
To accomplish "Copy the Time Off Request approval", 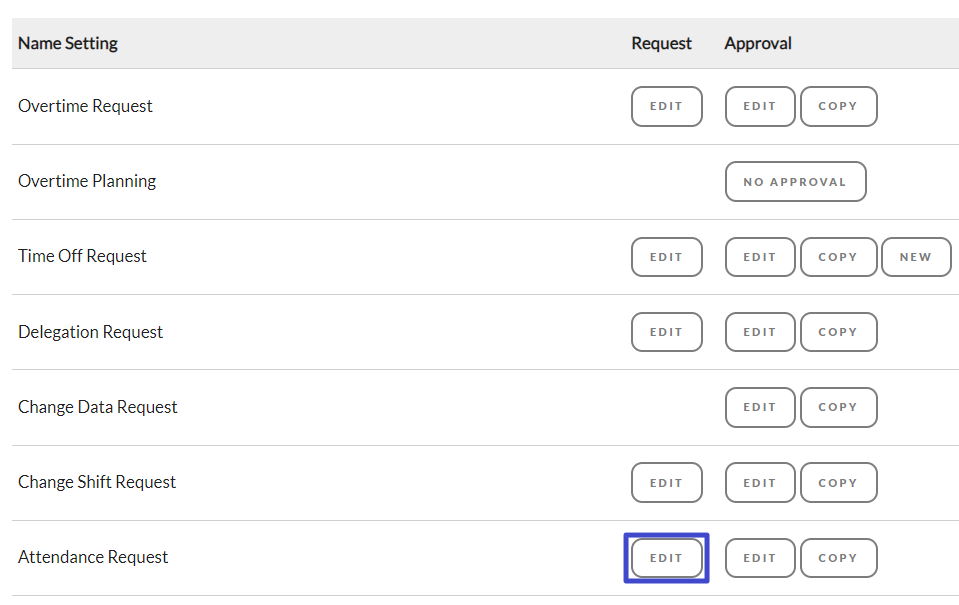I will click(839, 257).
